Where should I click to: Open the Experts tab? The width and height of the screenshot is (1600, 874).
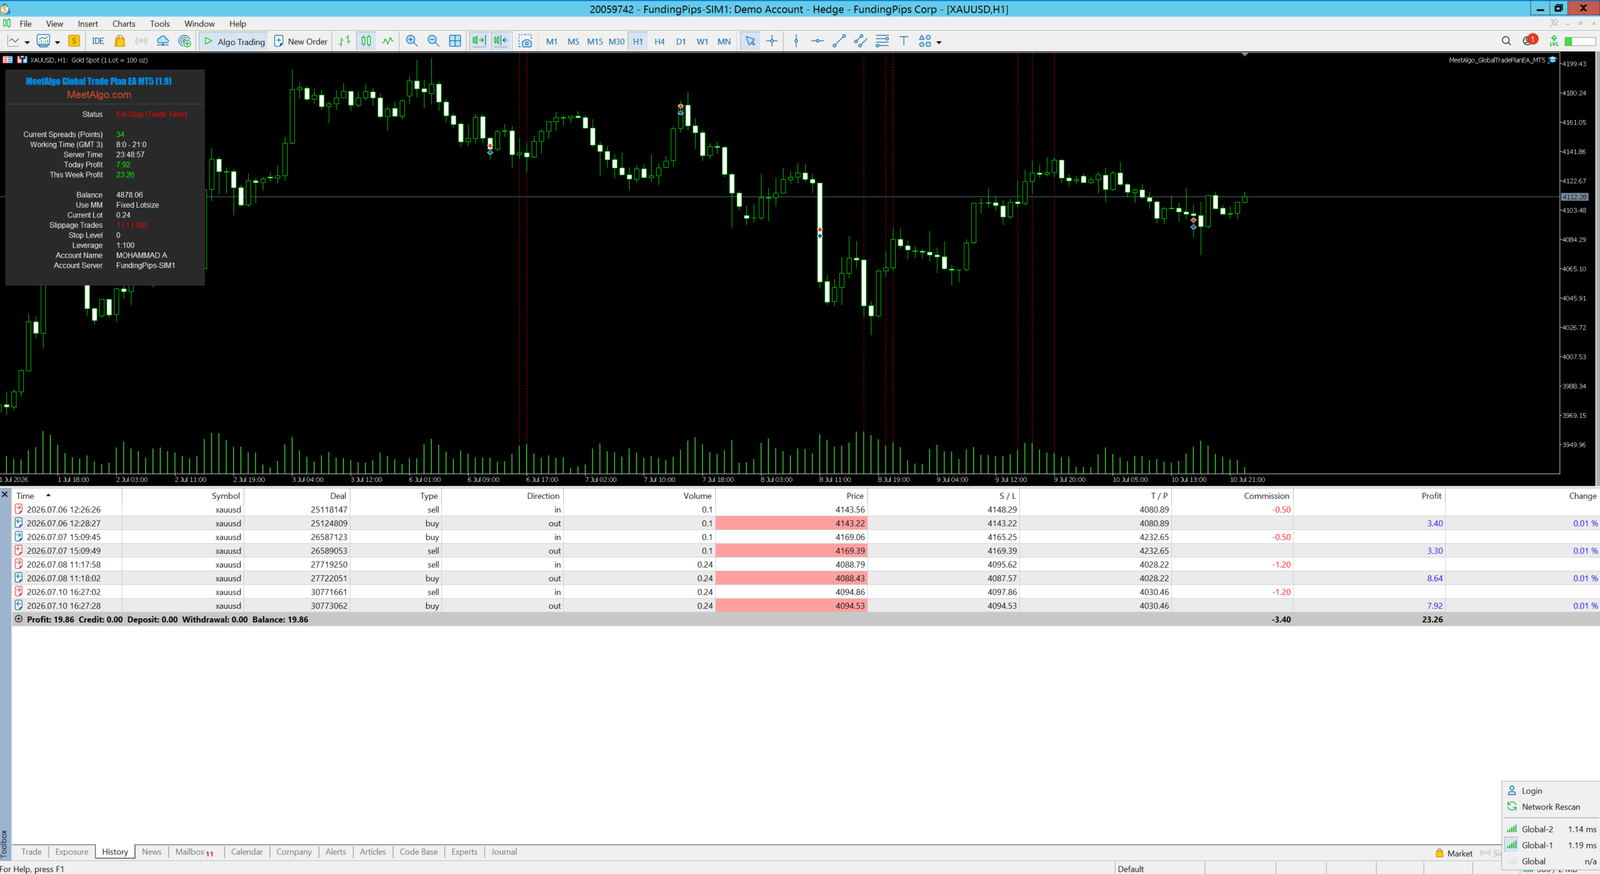[x=464, y=852]
